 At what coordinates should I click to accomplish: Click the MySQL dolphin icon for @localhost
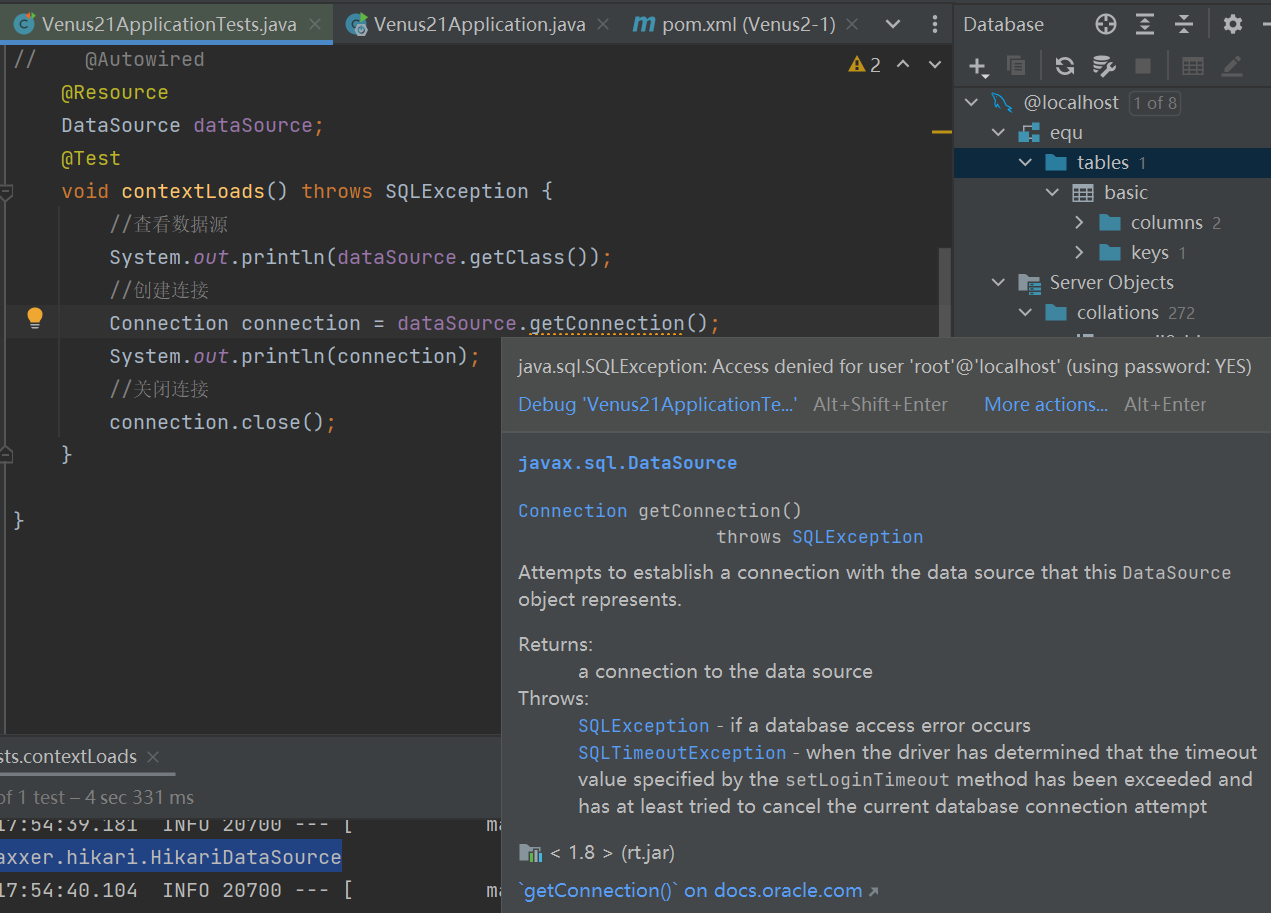[1002, 102]
